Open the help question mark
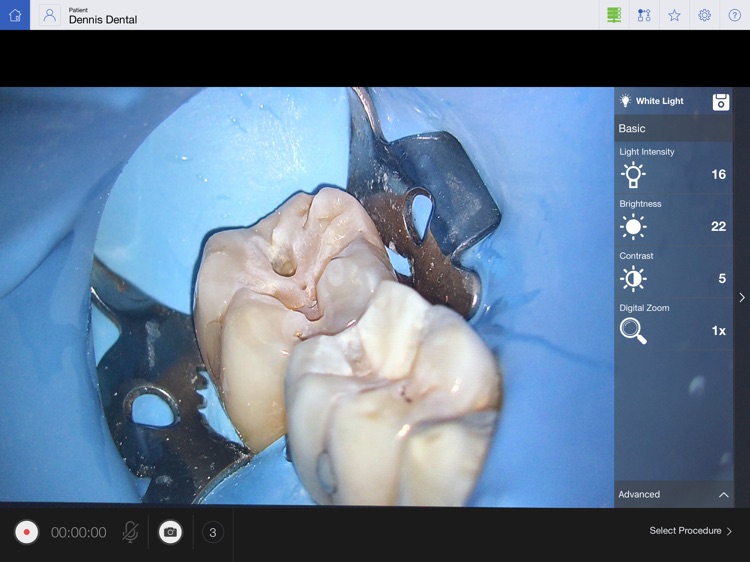 coord(735,15)
